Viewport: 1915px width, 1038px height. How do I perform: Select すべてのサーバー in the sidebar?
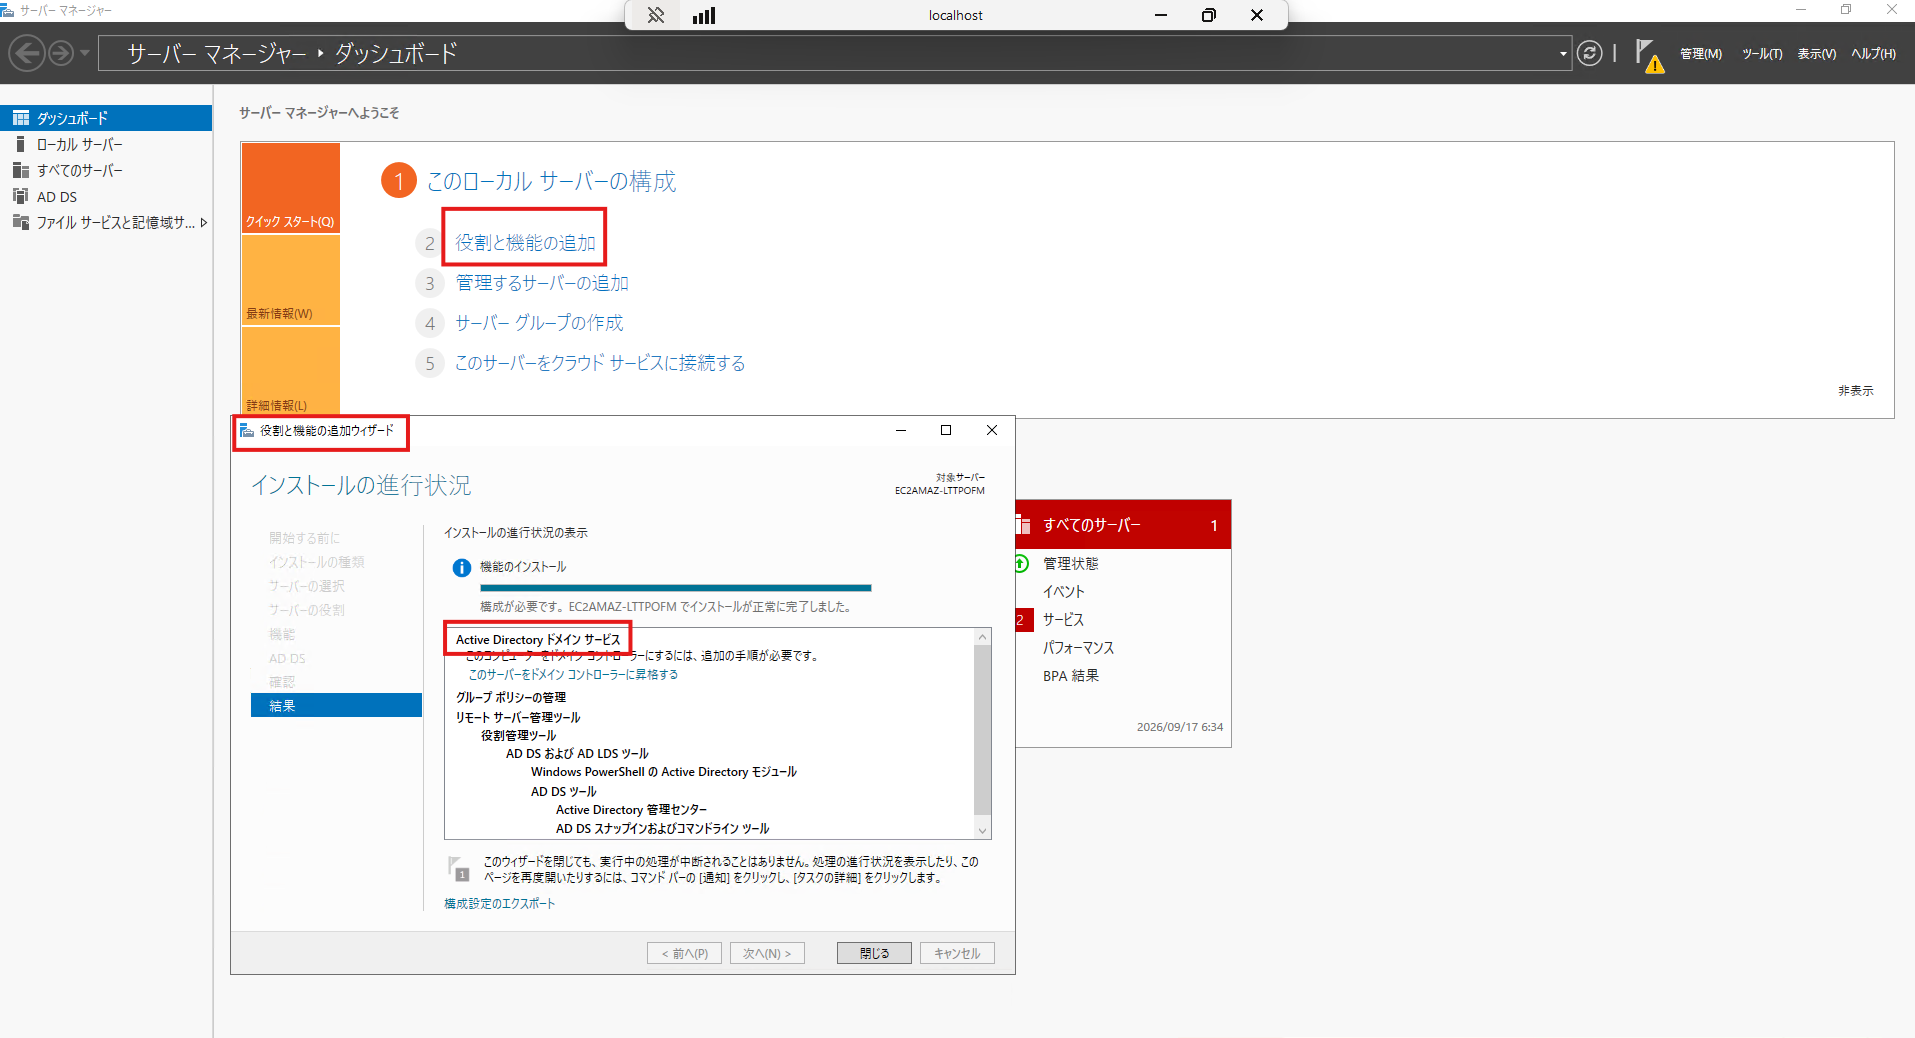(106, 170)
